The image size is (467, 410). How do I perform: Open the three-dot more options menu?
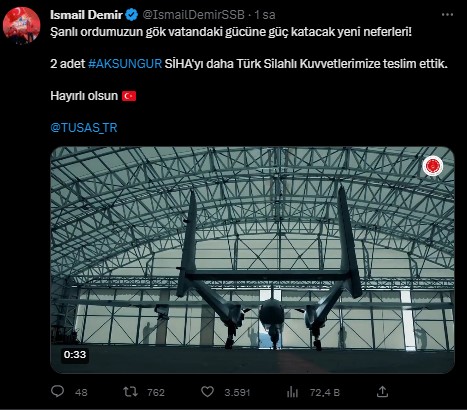point(447,15)
